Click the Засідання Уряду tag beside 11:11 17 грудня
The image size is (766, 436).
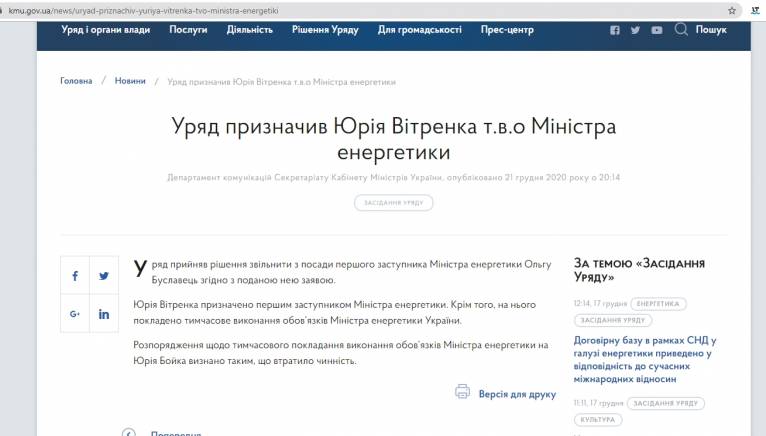[x=665, y=403]
